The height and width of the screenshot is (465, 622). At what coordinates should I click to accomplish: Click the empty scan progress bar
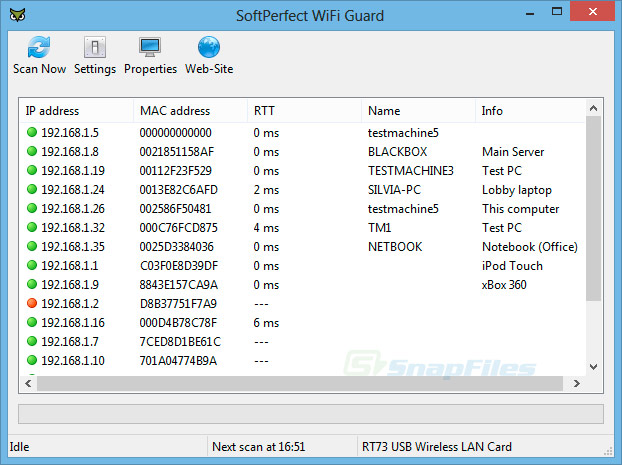[311, 414]
